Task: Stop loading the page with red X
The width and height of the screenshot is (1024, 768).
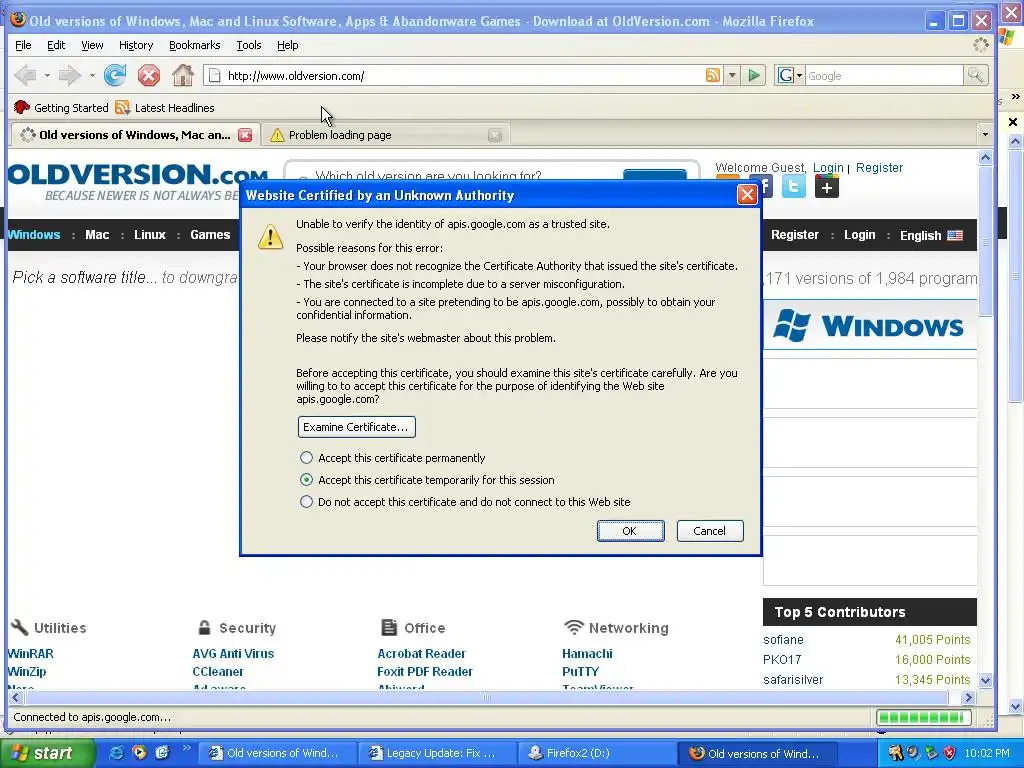Action: click(x=149, y=76)
